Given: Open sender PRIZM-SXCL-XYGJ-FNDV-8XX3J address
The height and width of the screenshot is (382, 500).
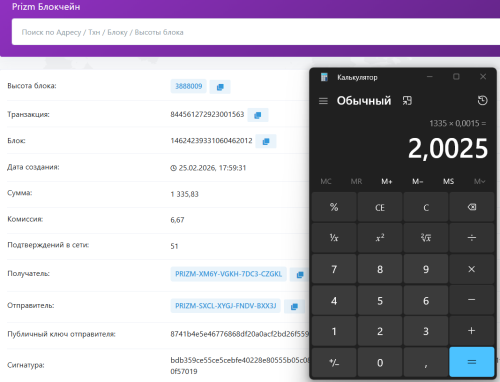Looking at the screenshot, I should coord(226,306).
